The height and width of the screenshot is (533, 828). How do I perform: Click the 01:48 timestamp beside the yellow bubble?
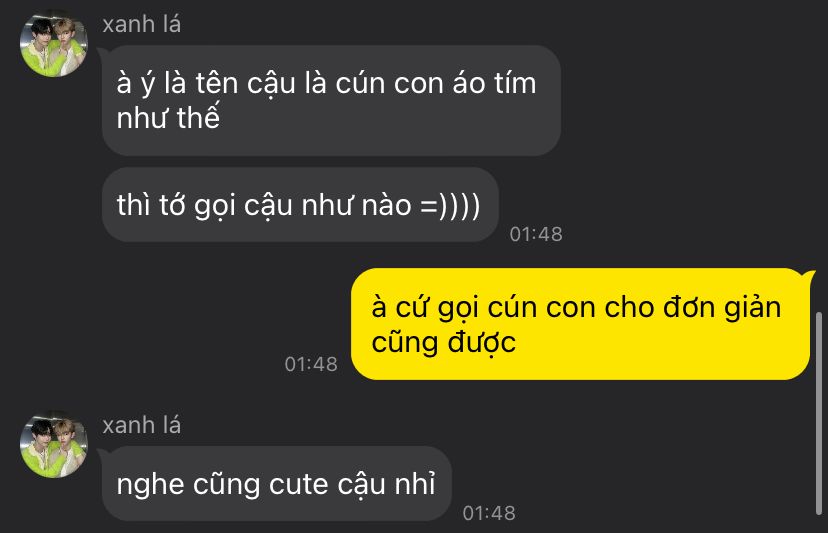(311, 364)
